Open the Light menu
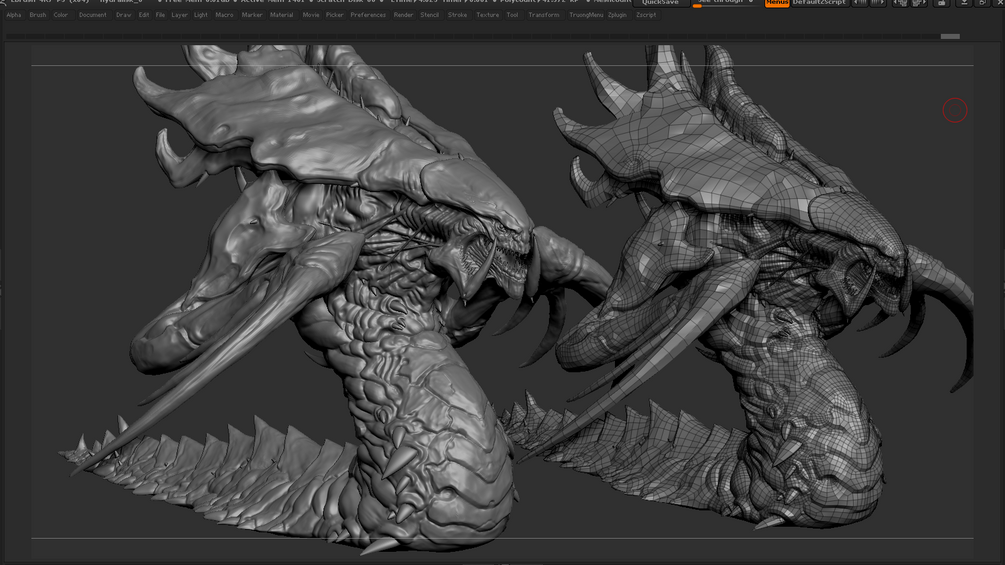This screenshot has height=565, width=1005. tap(201, 15)
